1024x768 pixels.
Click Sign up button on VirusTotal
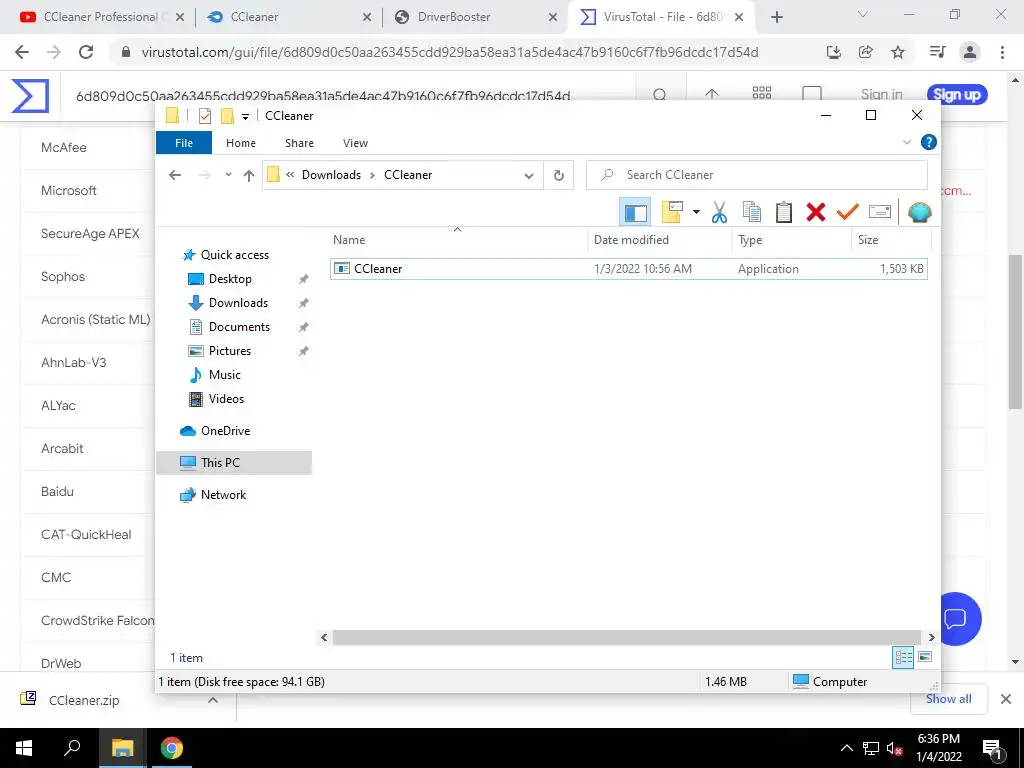957,95
